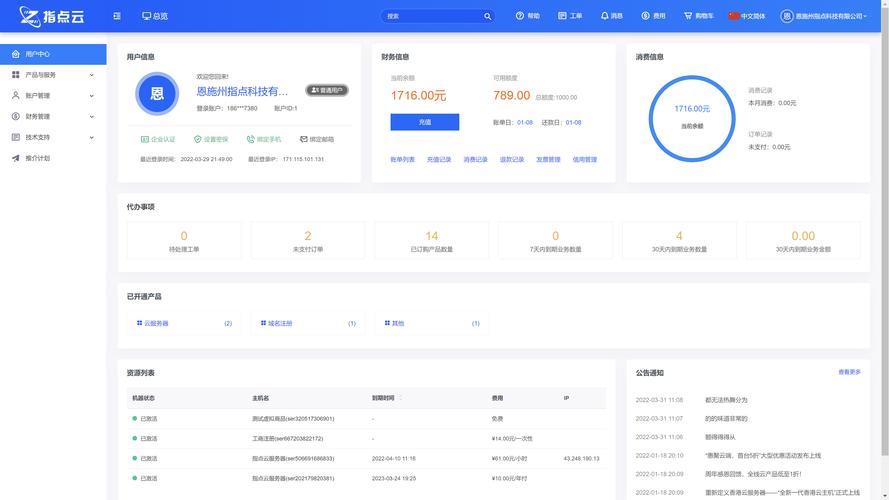The height and width of the screenshot is (500, 889).
Task: Click the 绑定邮箱 email binding status
Action: [316, 139]
